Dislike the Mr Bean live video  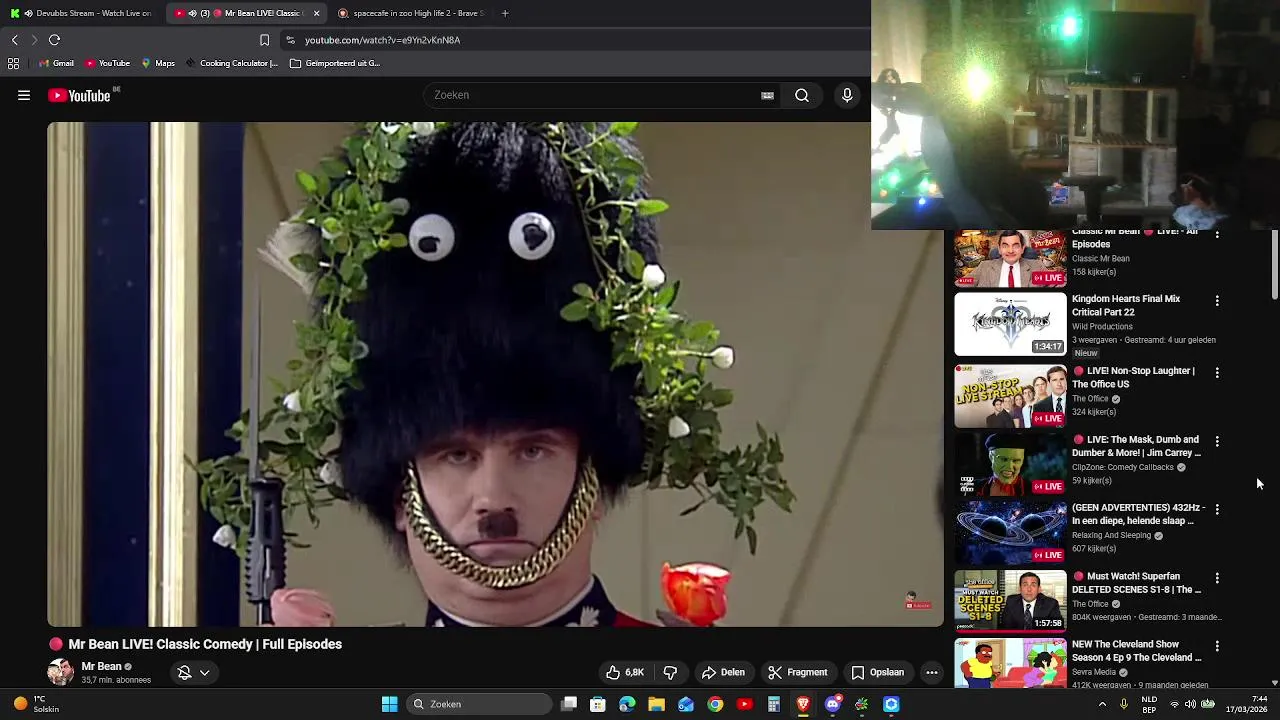tap(671, 672)
